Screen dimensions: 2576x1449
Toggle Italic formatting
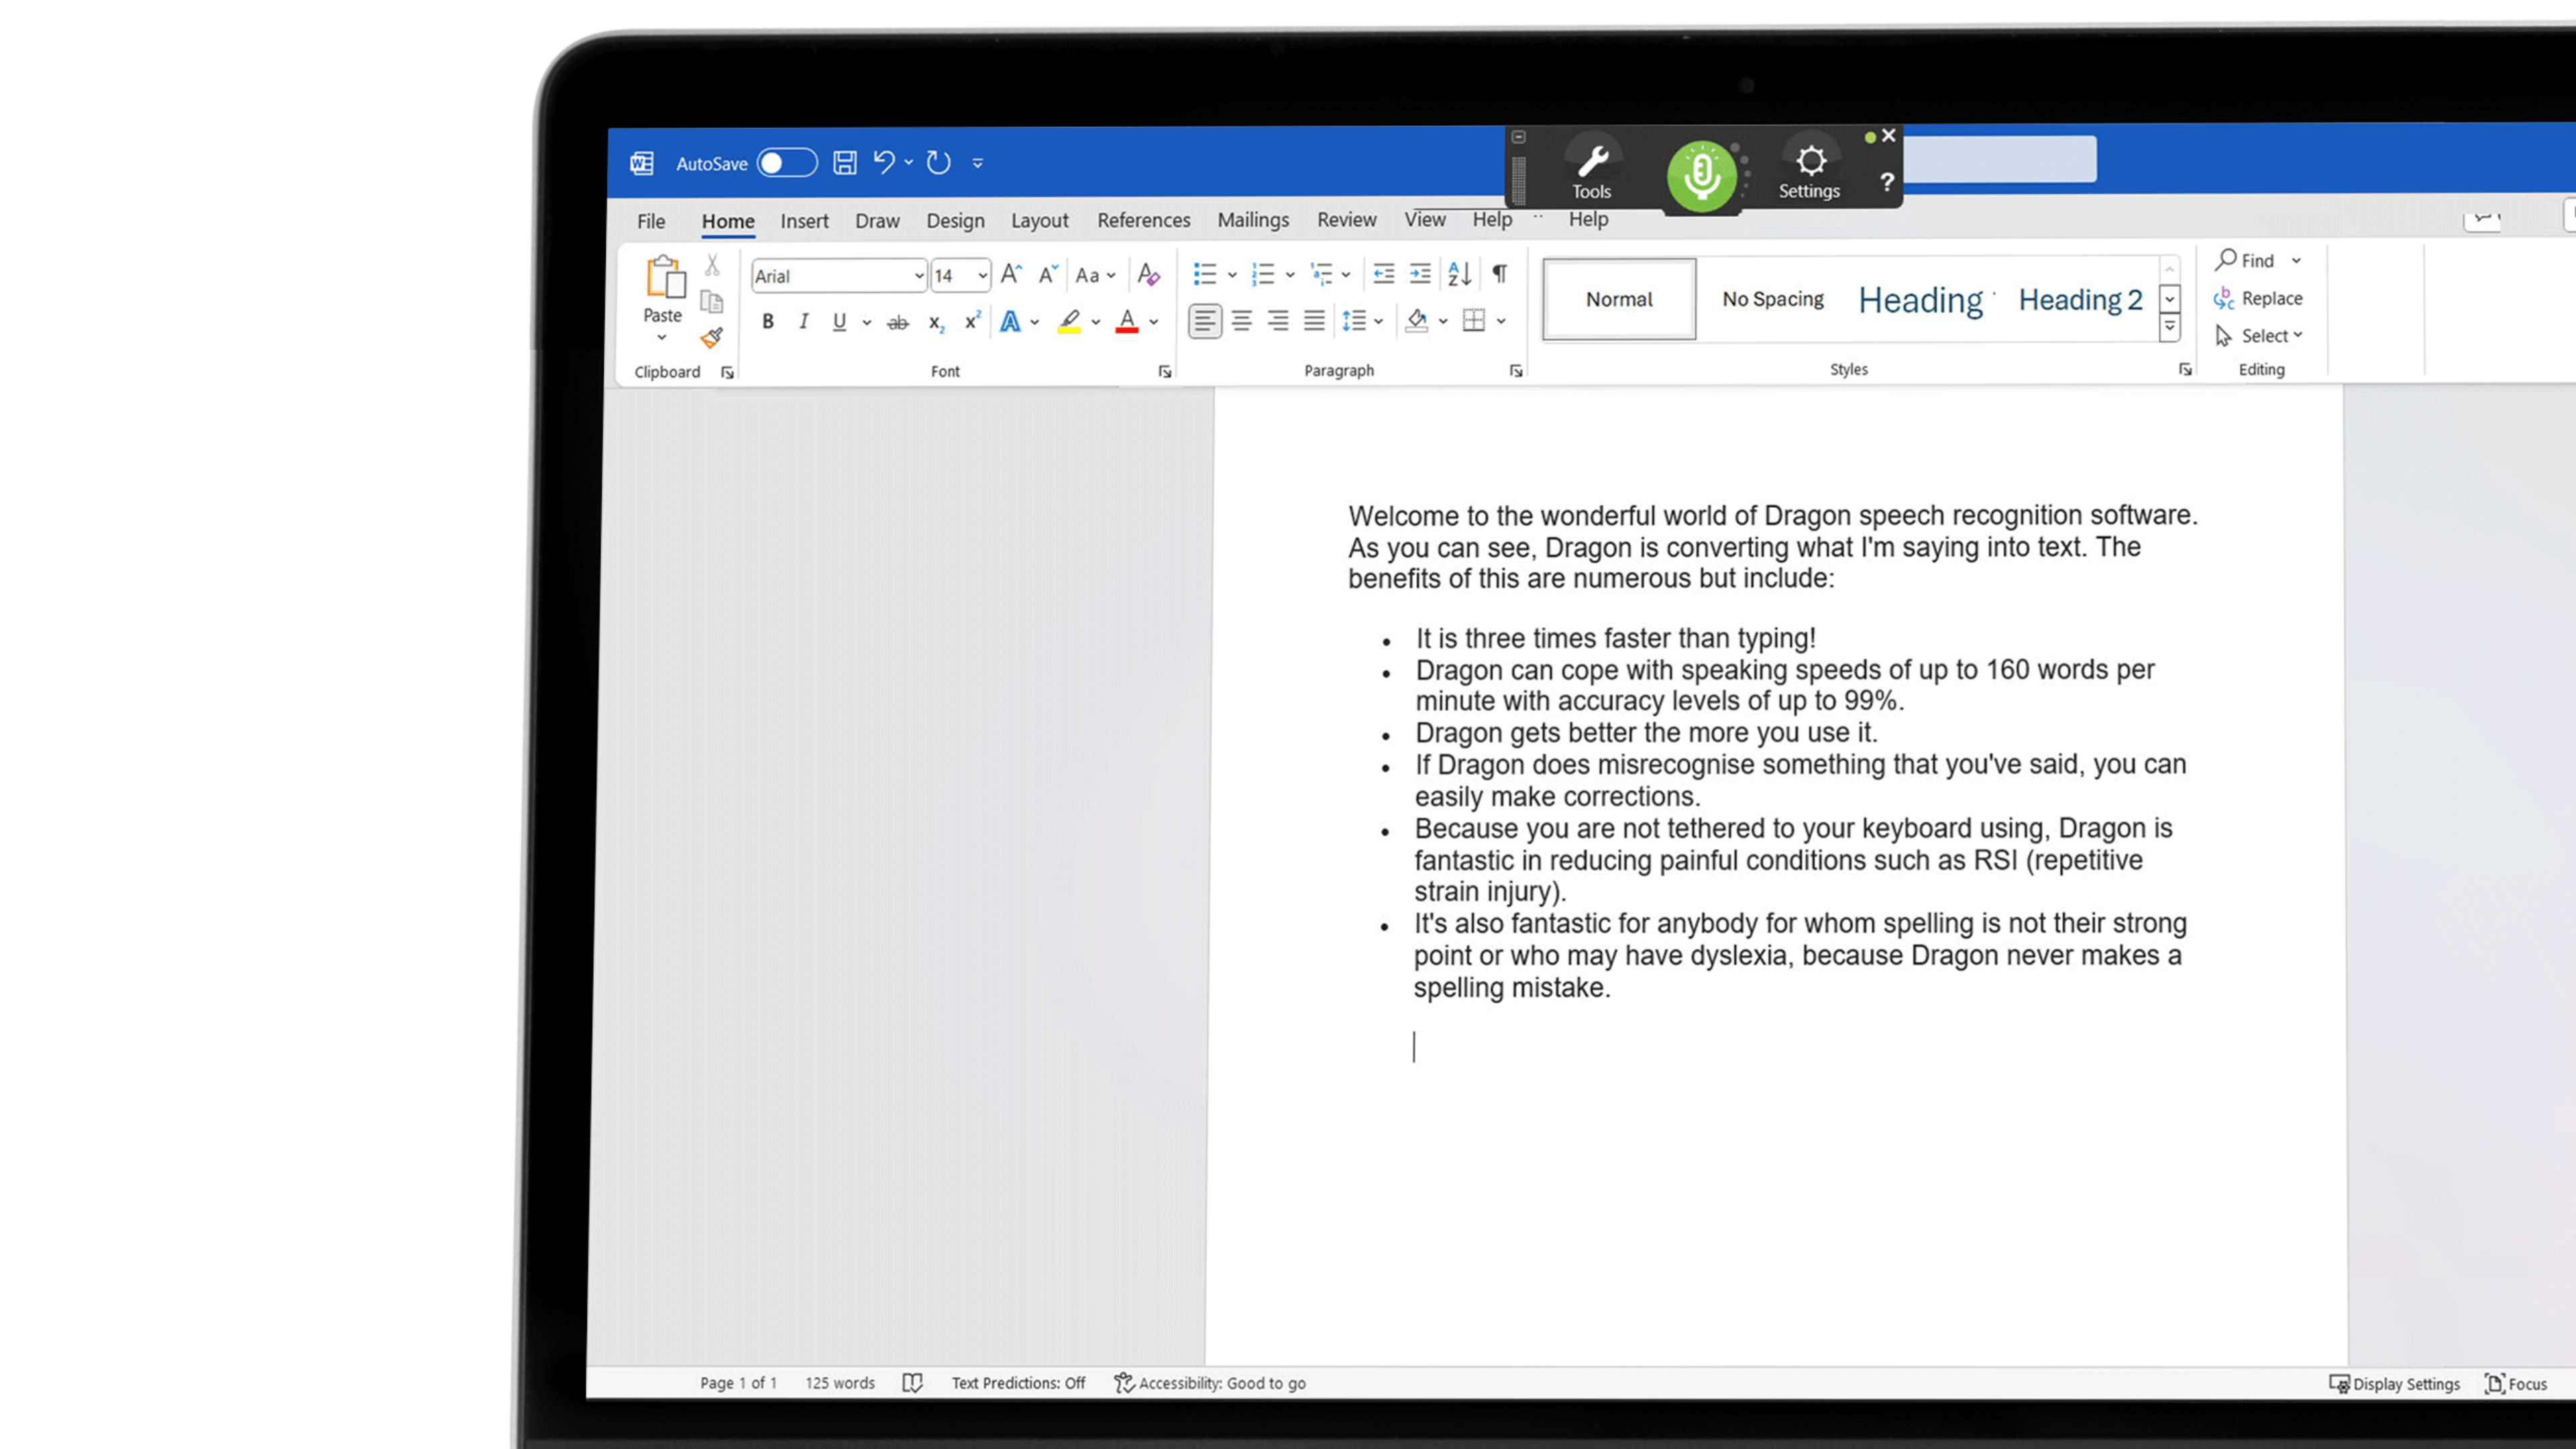point(803,322)
